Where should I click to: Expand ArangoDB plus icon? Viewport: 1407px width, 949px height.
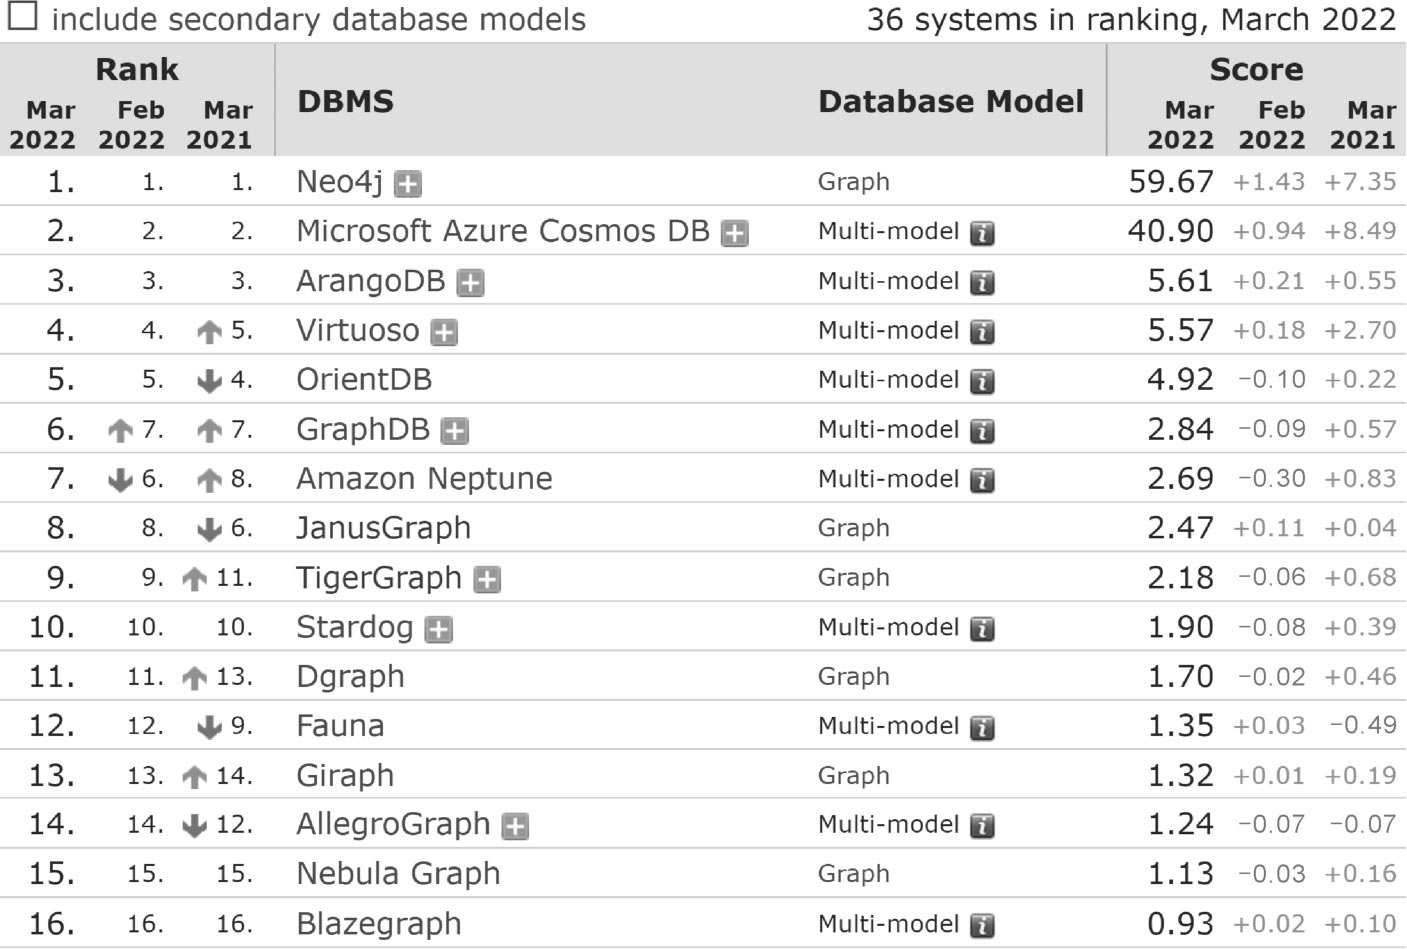click(x=470, y=283)
